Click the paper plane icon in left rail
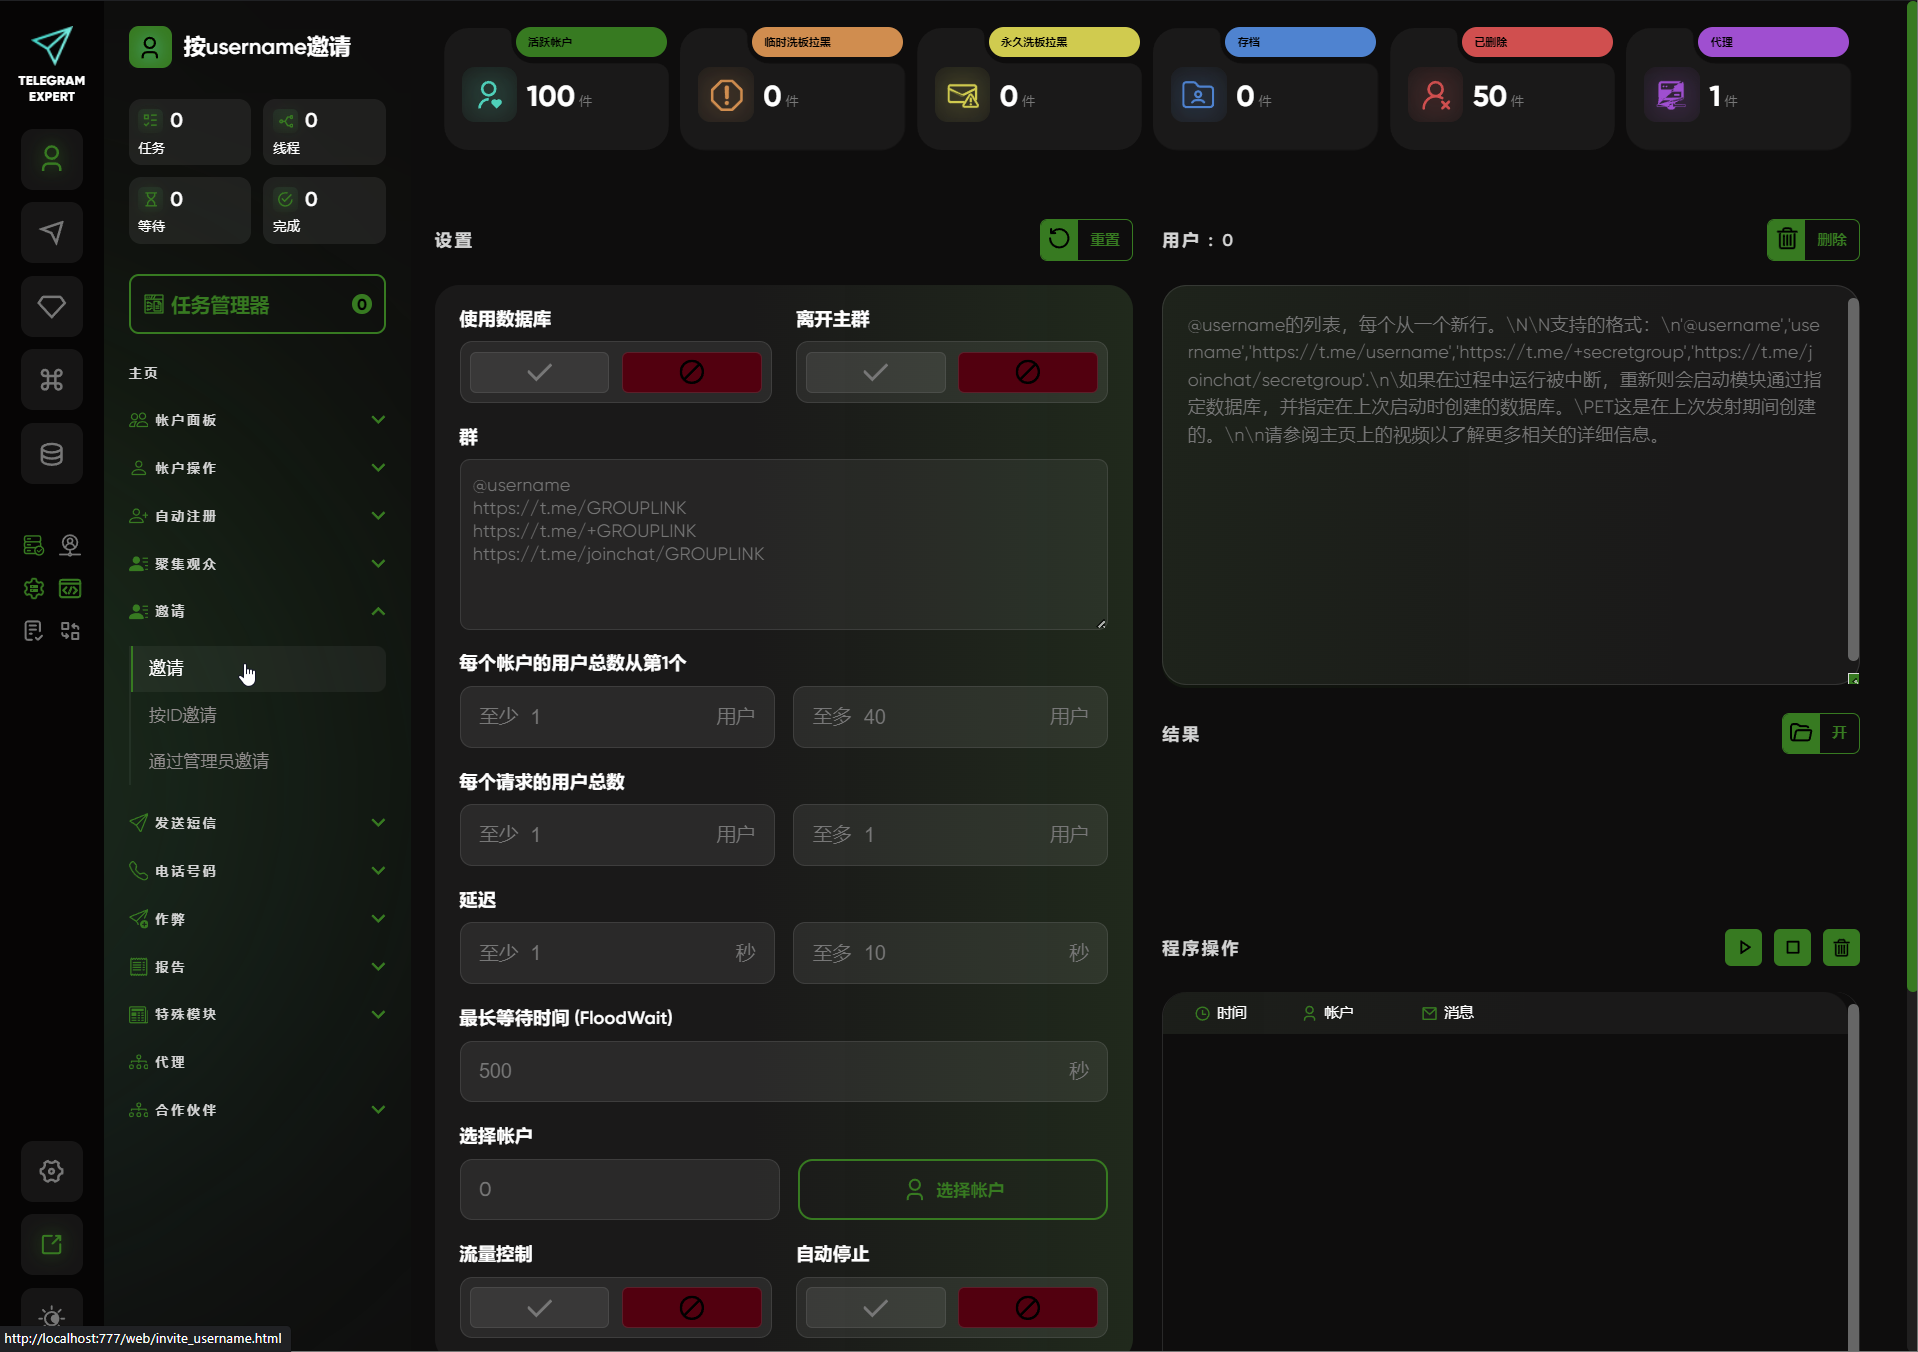Viewport: 1918px width, 1352px height. click(52, 233)
